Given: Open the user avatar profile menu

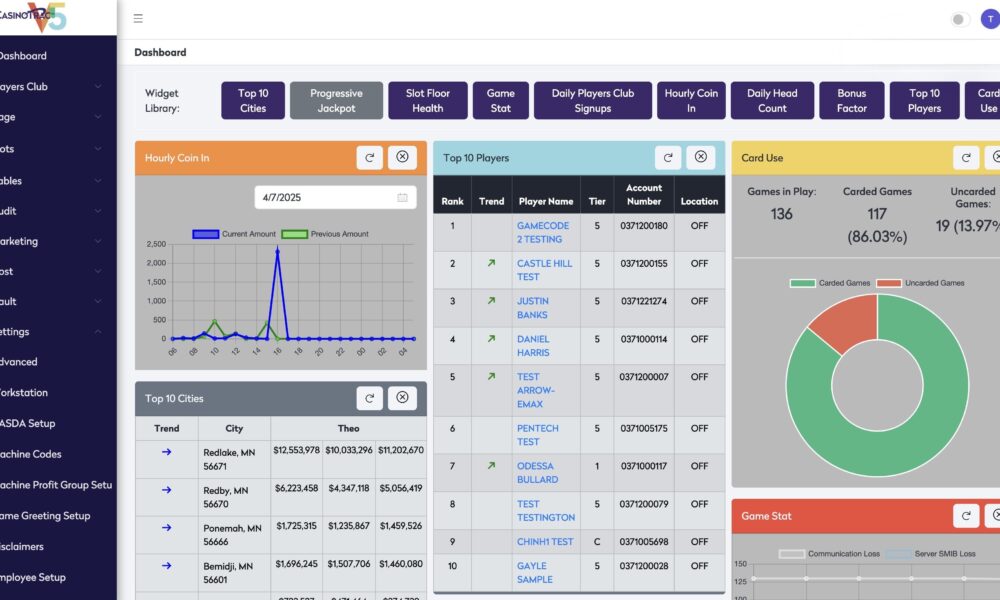Looking at the screenshot, I should tap(991, 19).
